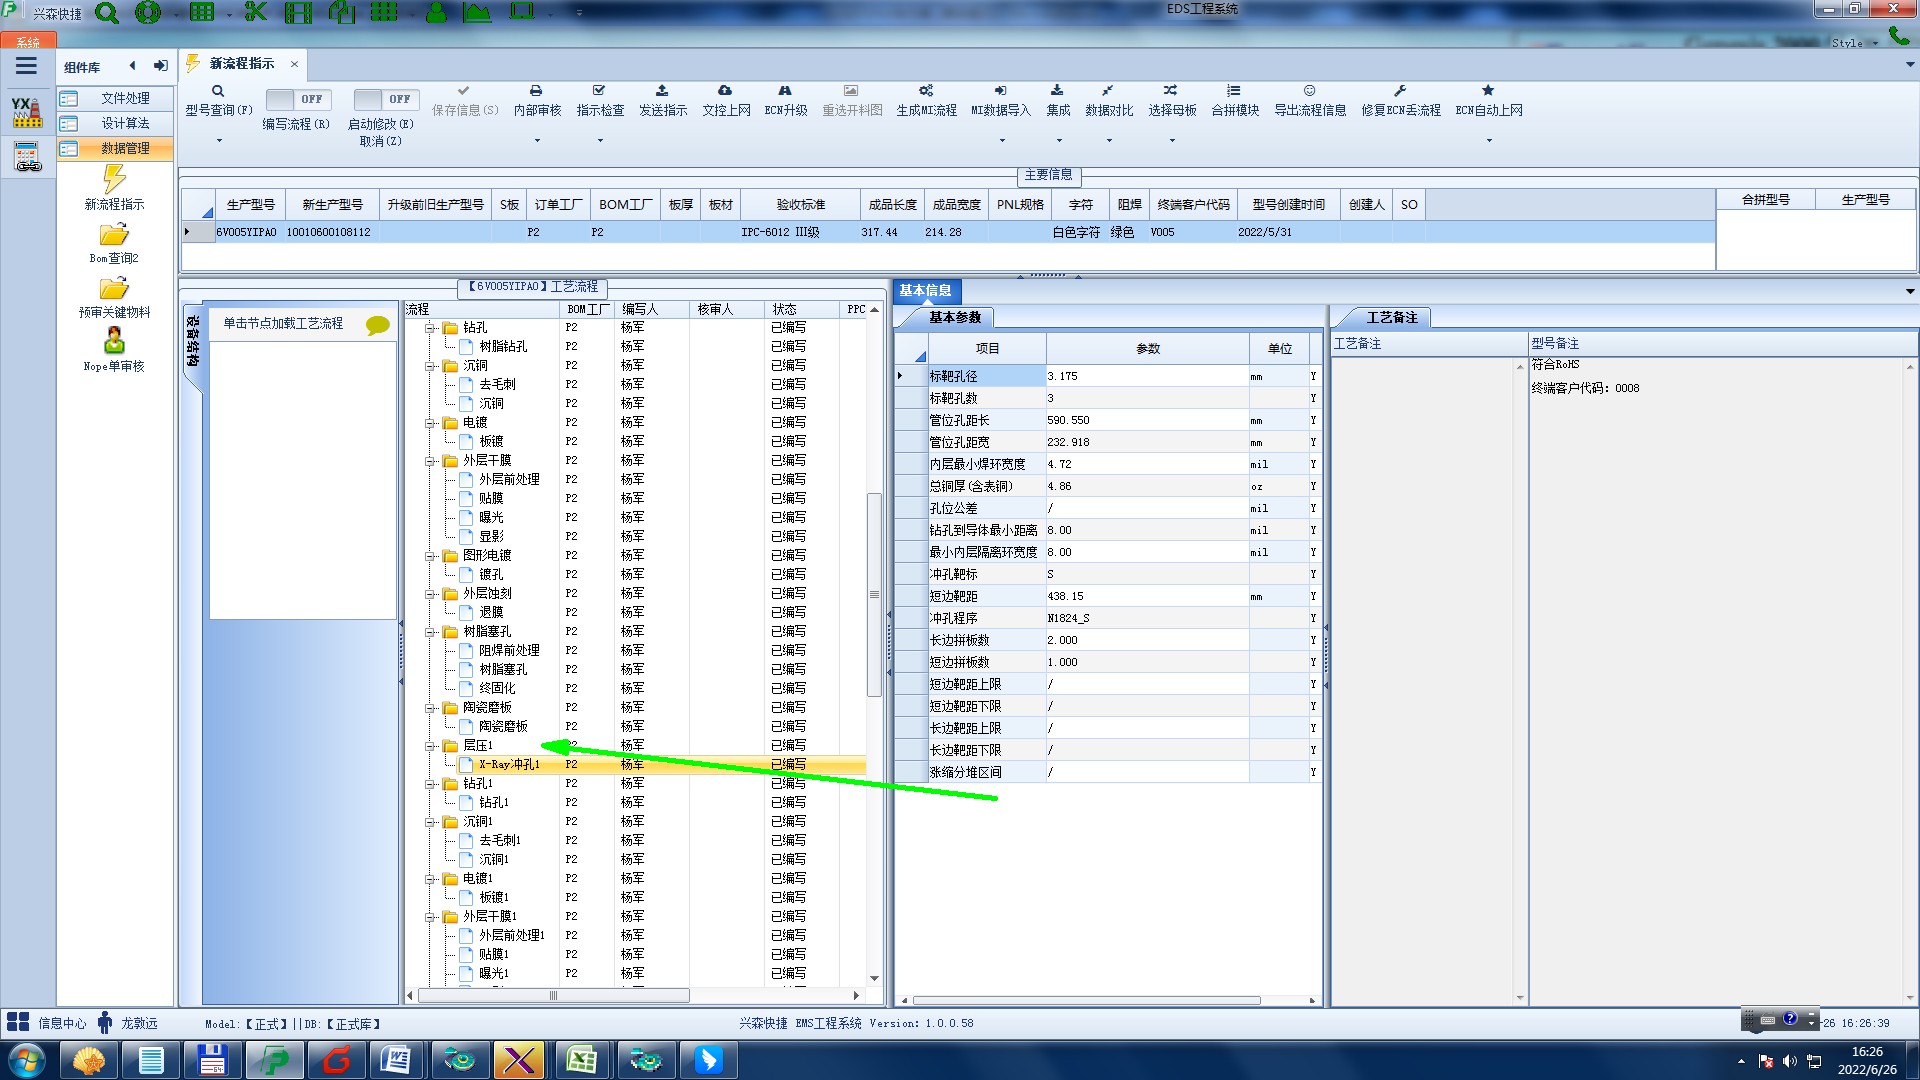
Task: Switch to the 工艺备注 tab
Action: pyautogui.click(x=1391, y=317)
